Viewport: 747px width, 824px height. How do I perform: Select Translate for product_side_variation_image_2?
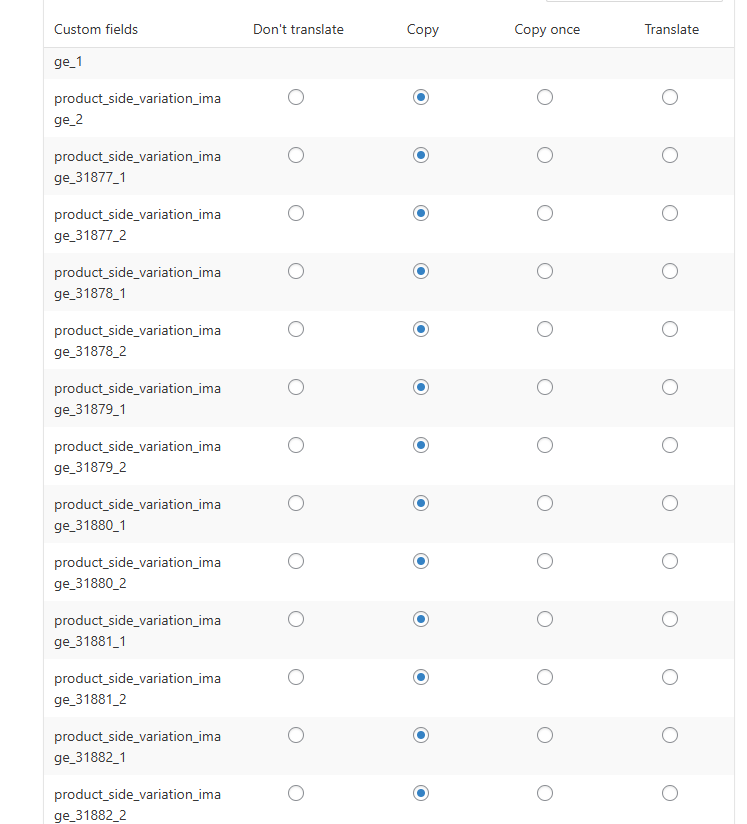(670, 97)
